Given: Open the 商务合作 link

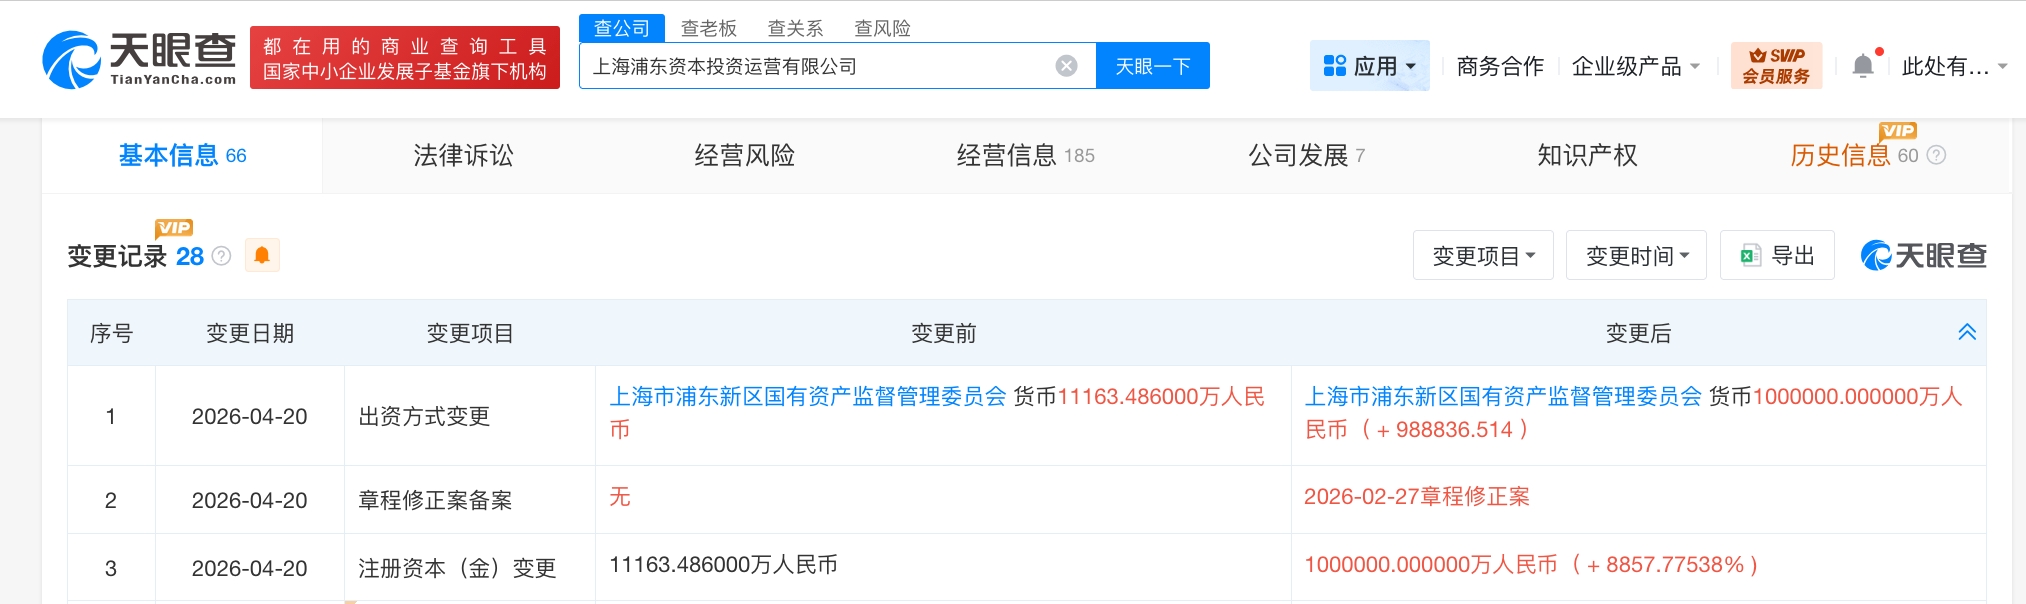Looking at the screenshot, I should click(x=1500, y=66).
